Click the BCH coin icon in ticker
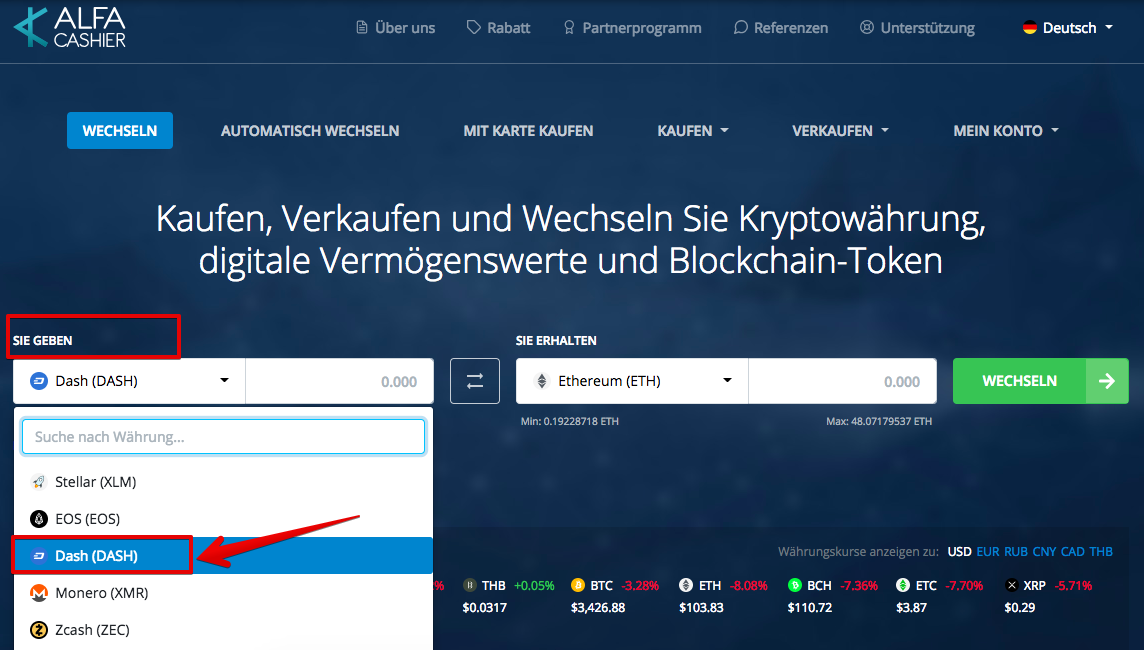Screen dimensions: 1144x650 795,585
